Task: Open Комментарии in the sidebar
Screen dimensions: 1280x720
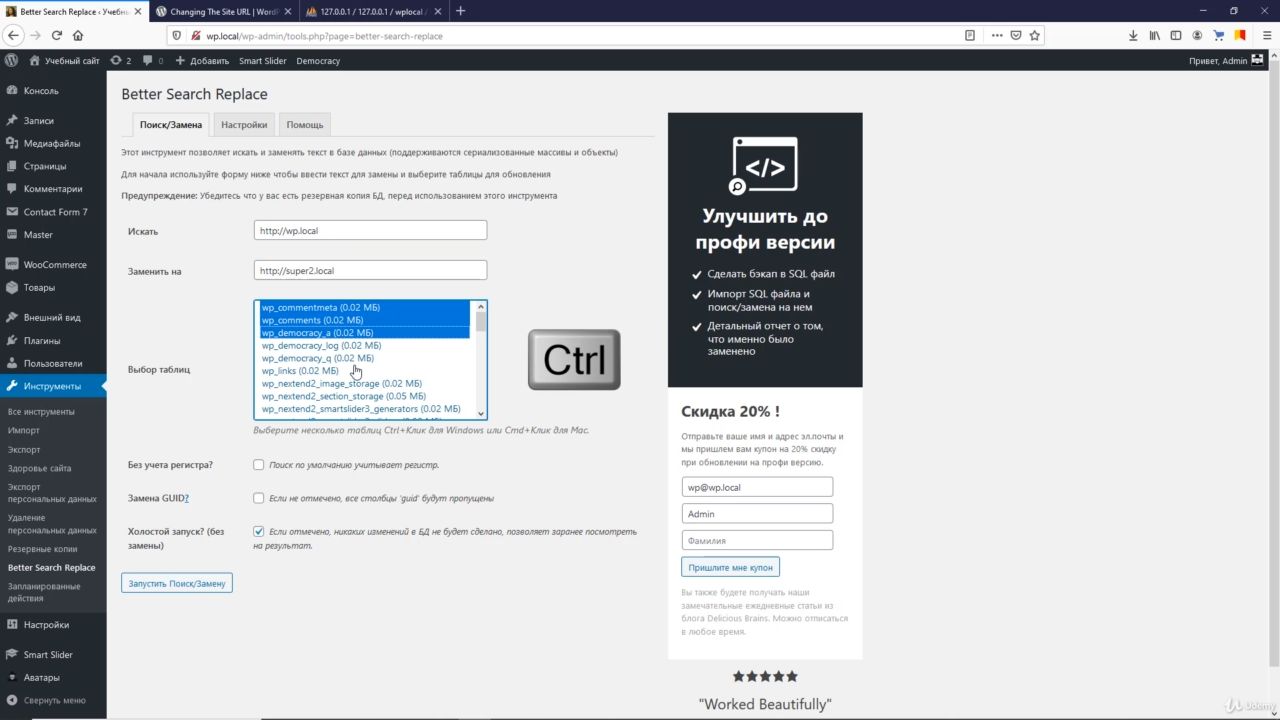Action: point(53,189)
